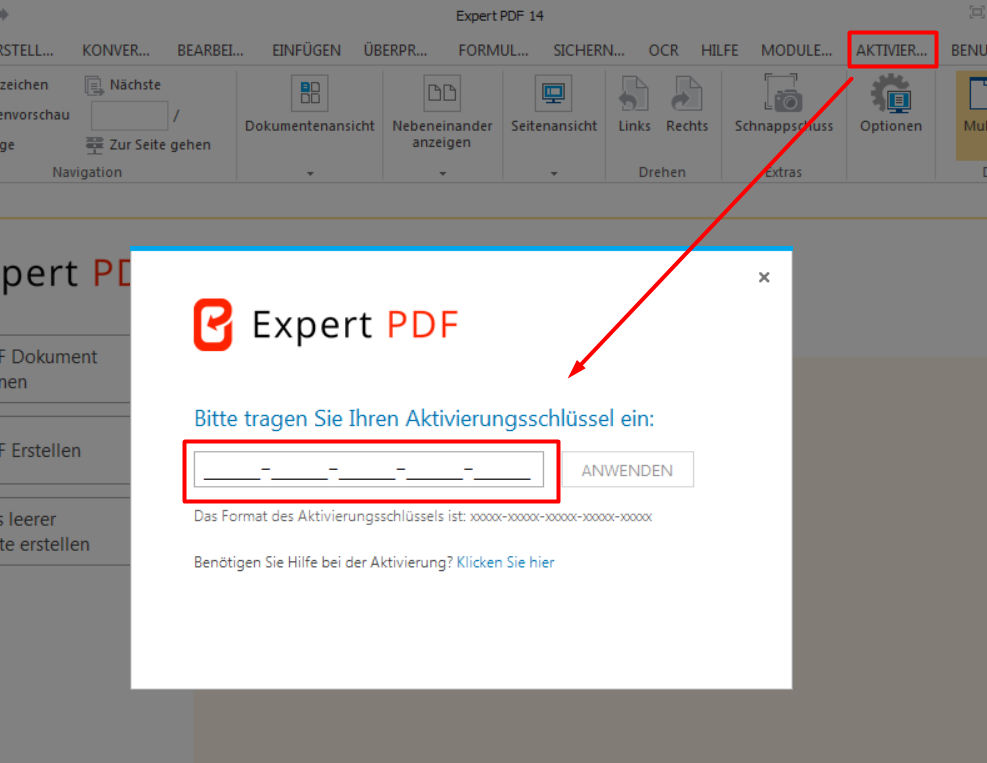Expand the Seitenansicht dropdown arrow

click(554, 173)
